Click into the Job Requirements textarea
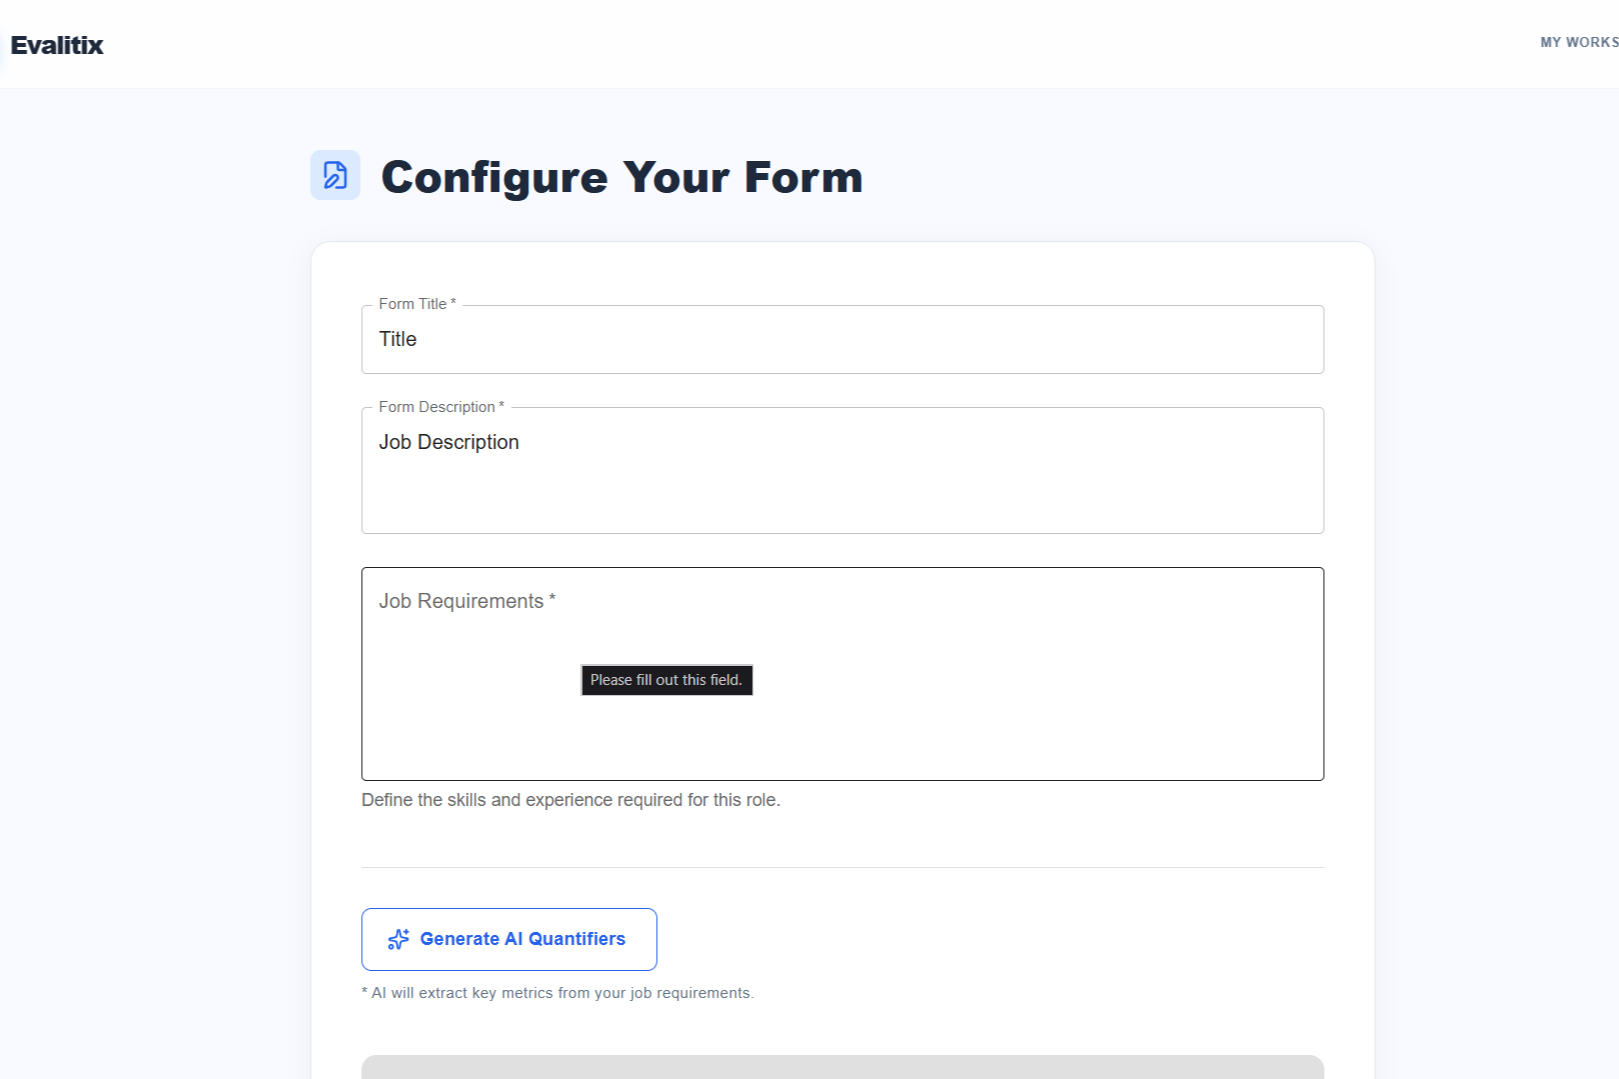Image resolution: width=1619 pixels, height=1079 pixels. 842,674
